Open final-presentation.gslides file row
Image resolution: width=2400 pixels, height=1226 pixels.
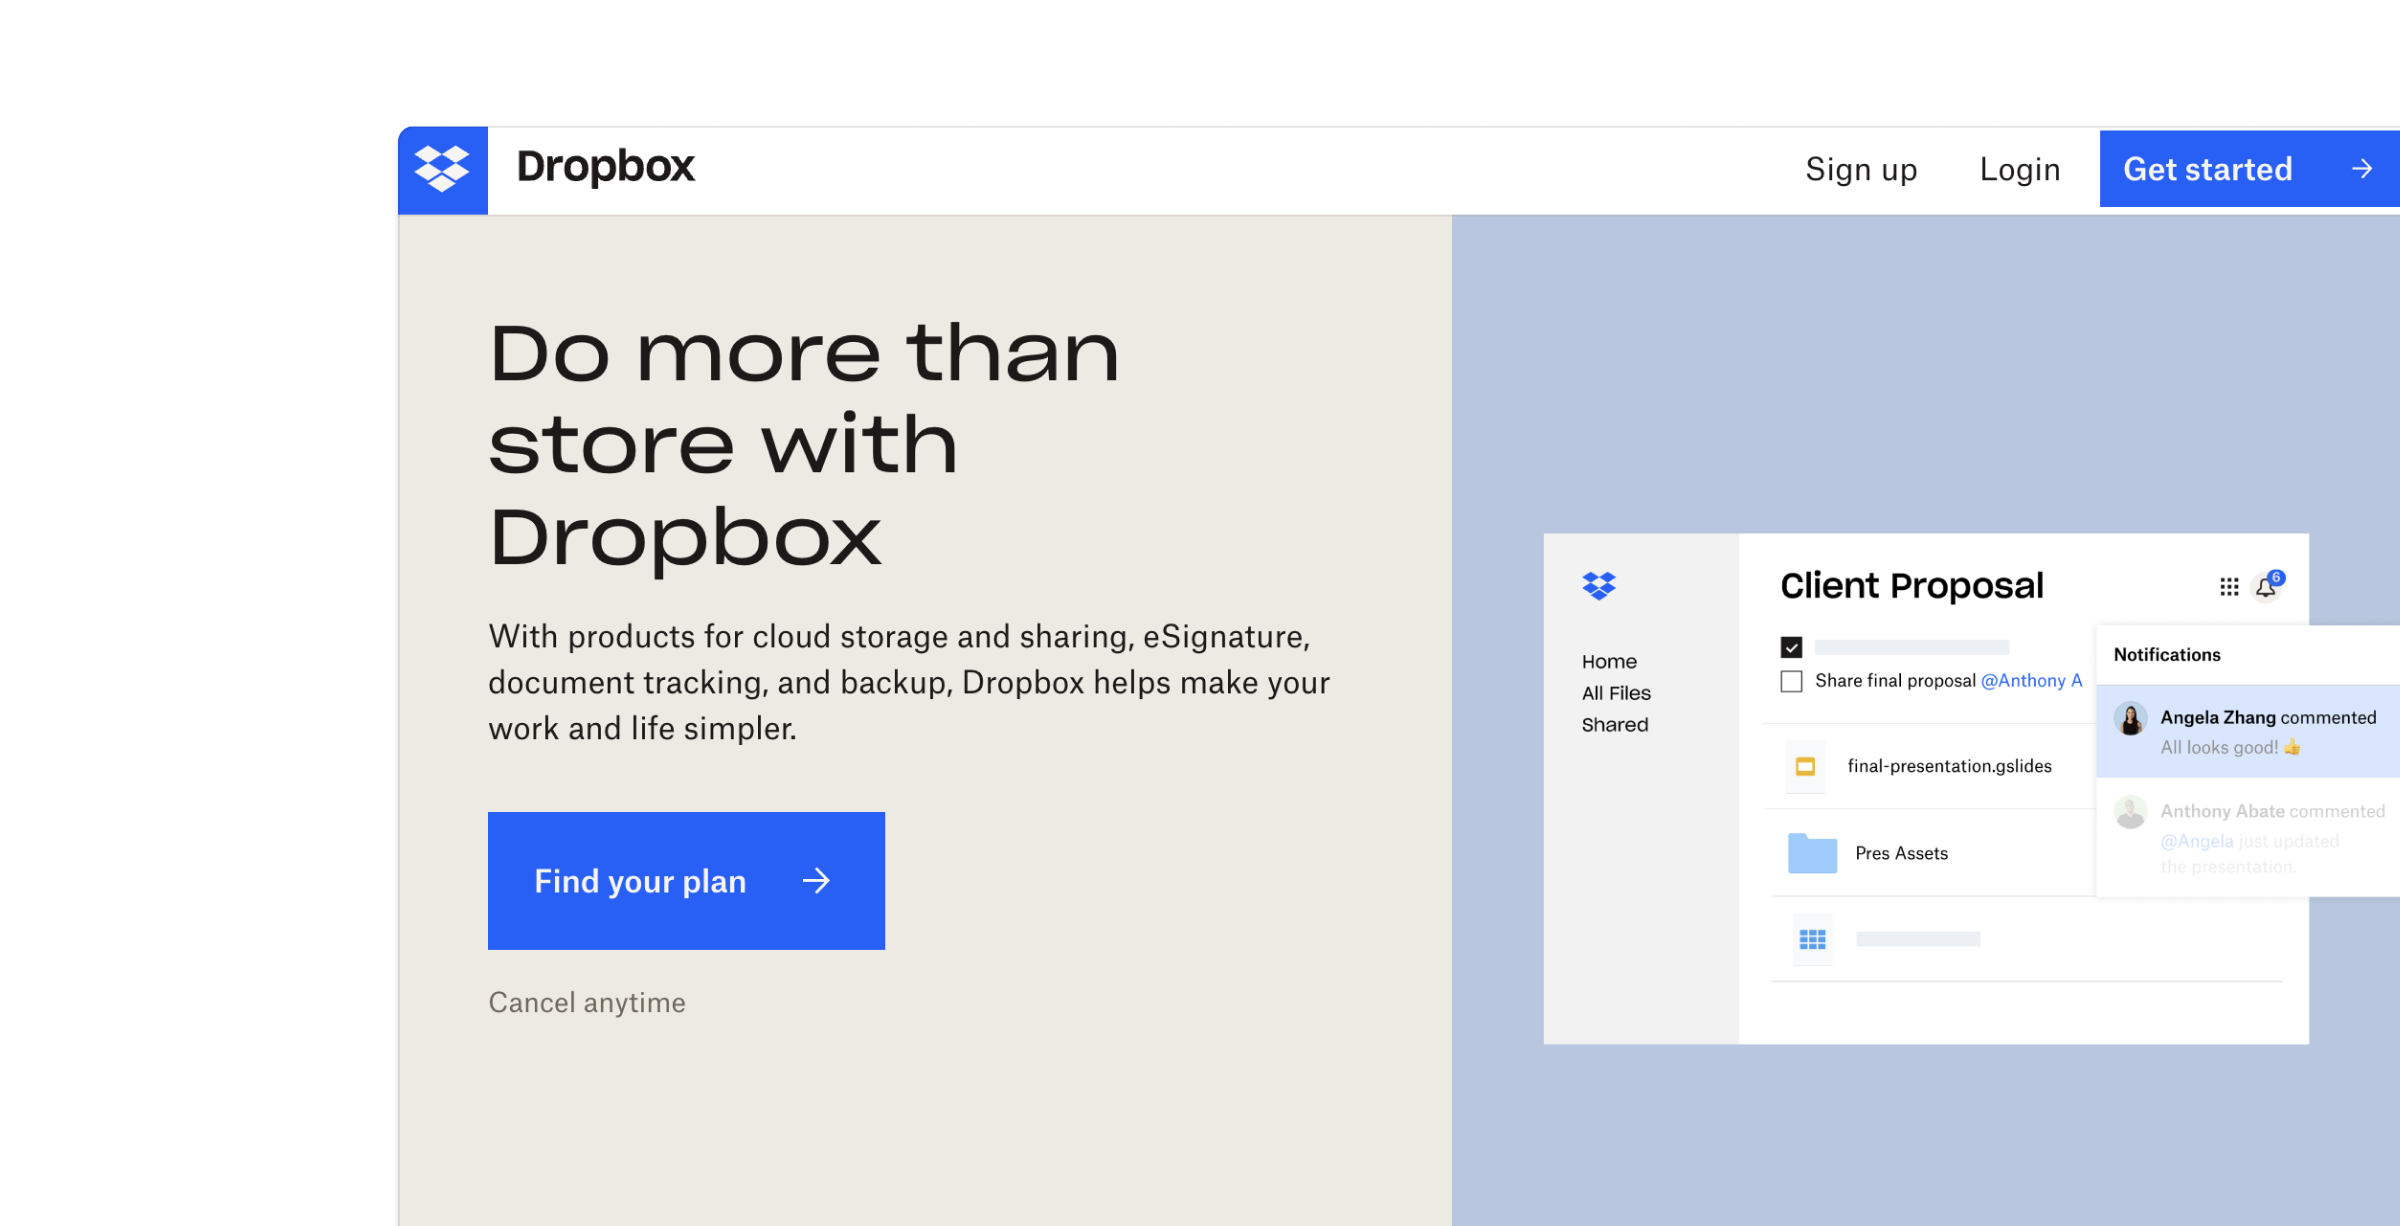click(x=1949, y=766)
